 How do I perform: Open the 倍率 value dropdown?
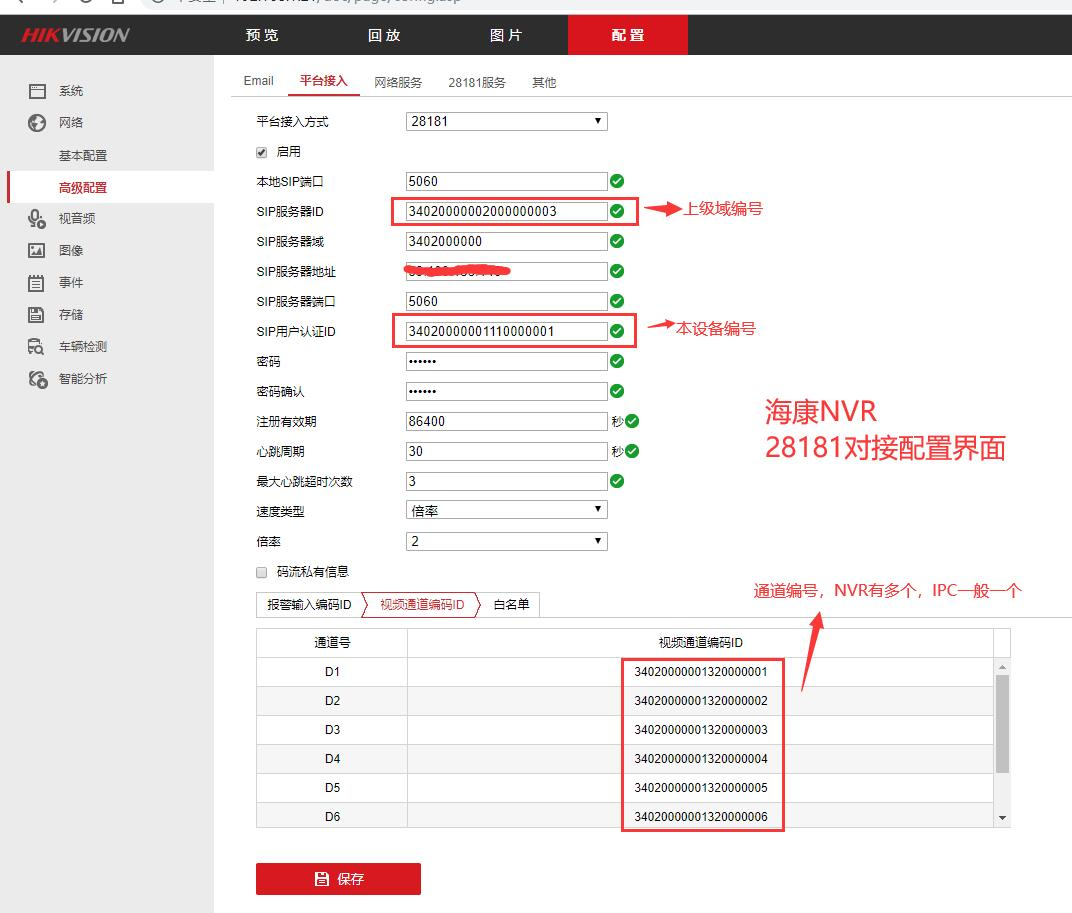coord(506,540)
